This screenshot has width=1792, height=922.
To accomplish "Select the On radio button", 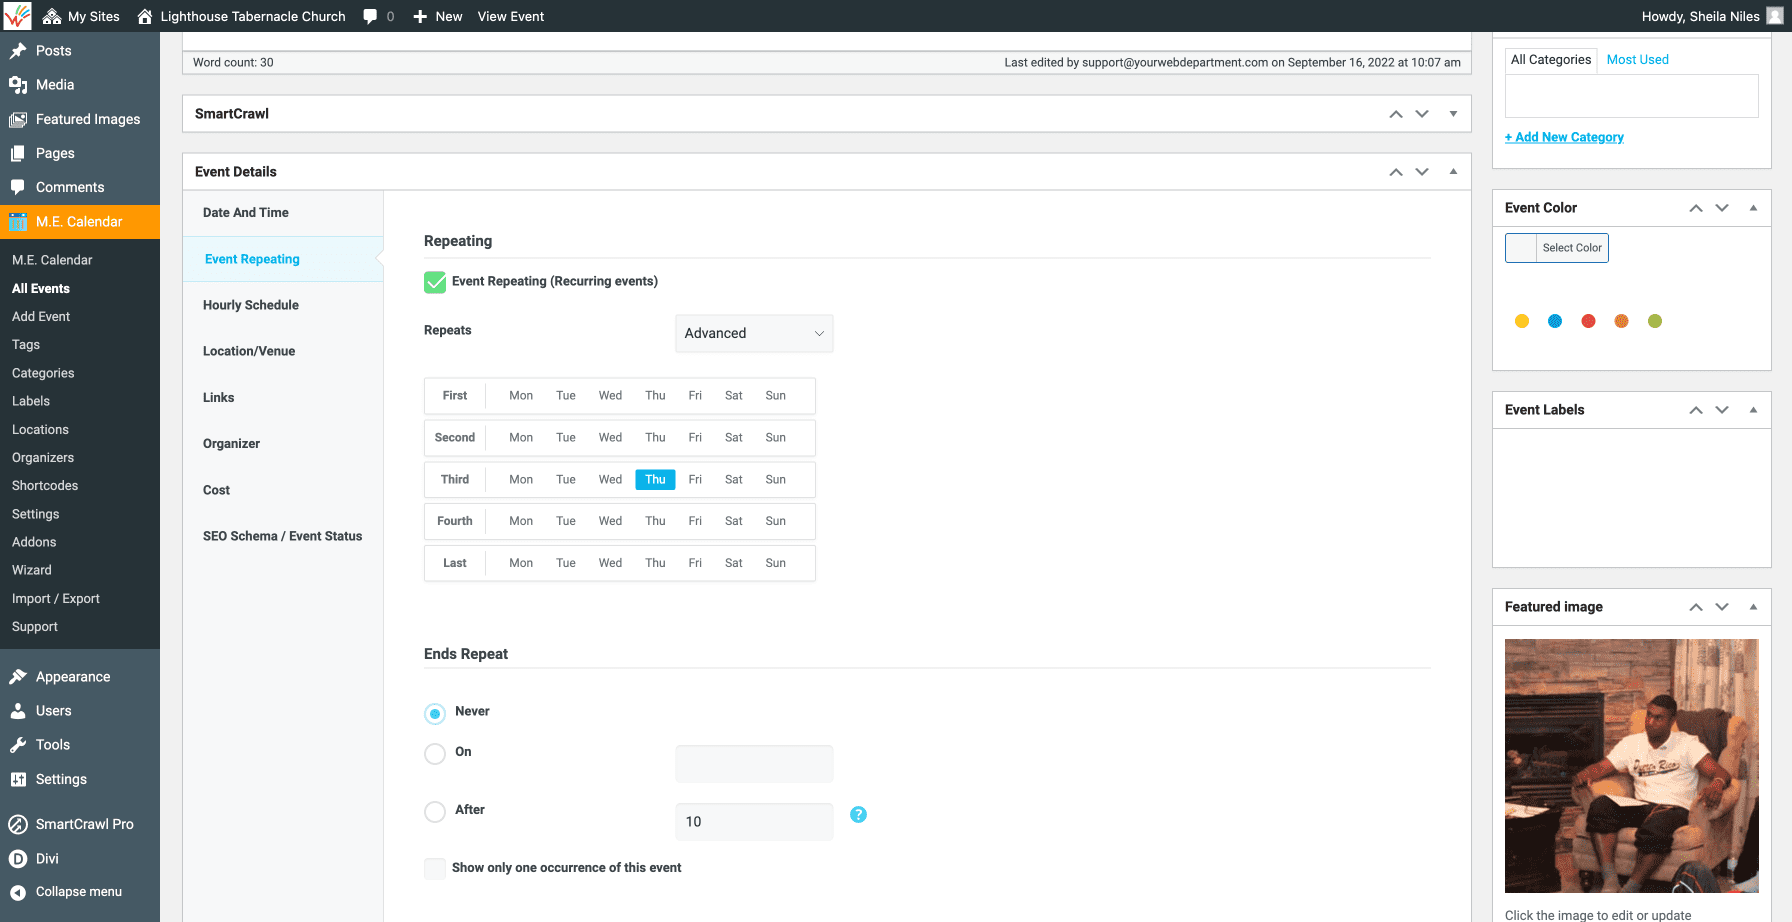I will coord(435,753).
